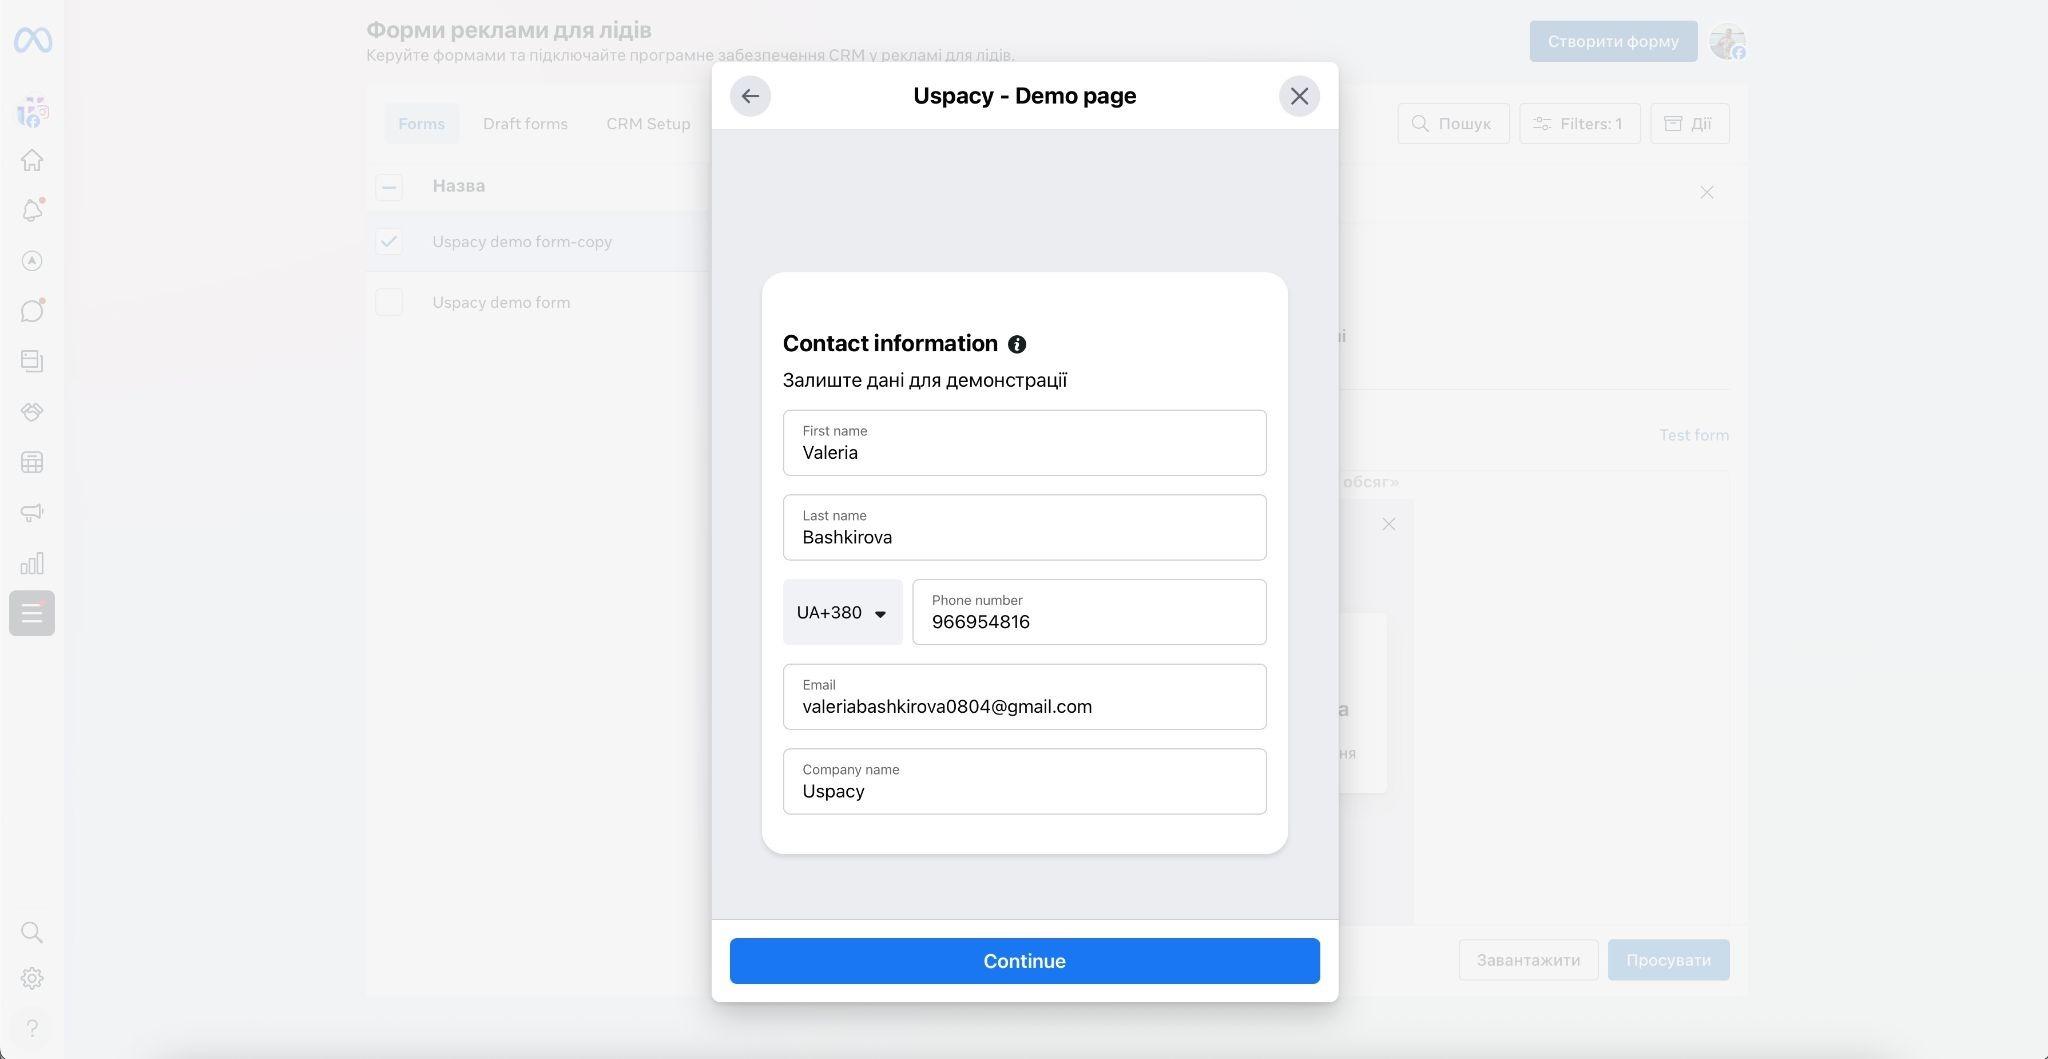Click the search magnifier icon in the sidebar

click(32, 932)
